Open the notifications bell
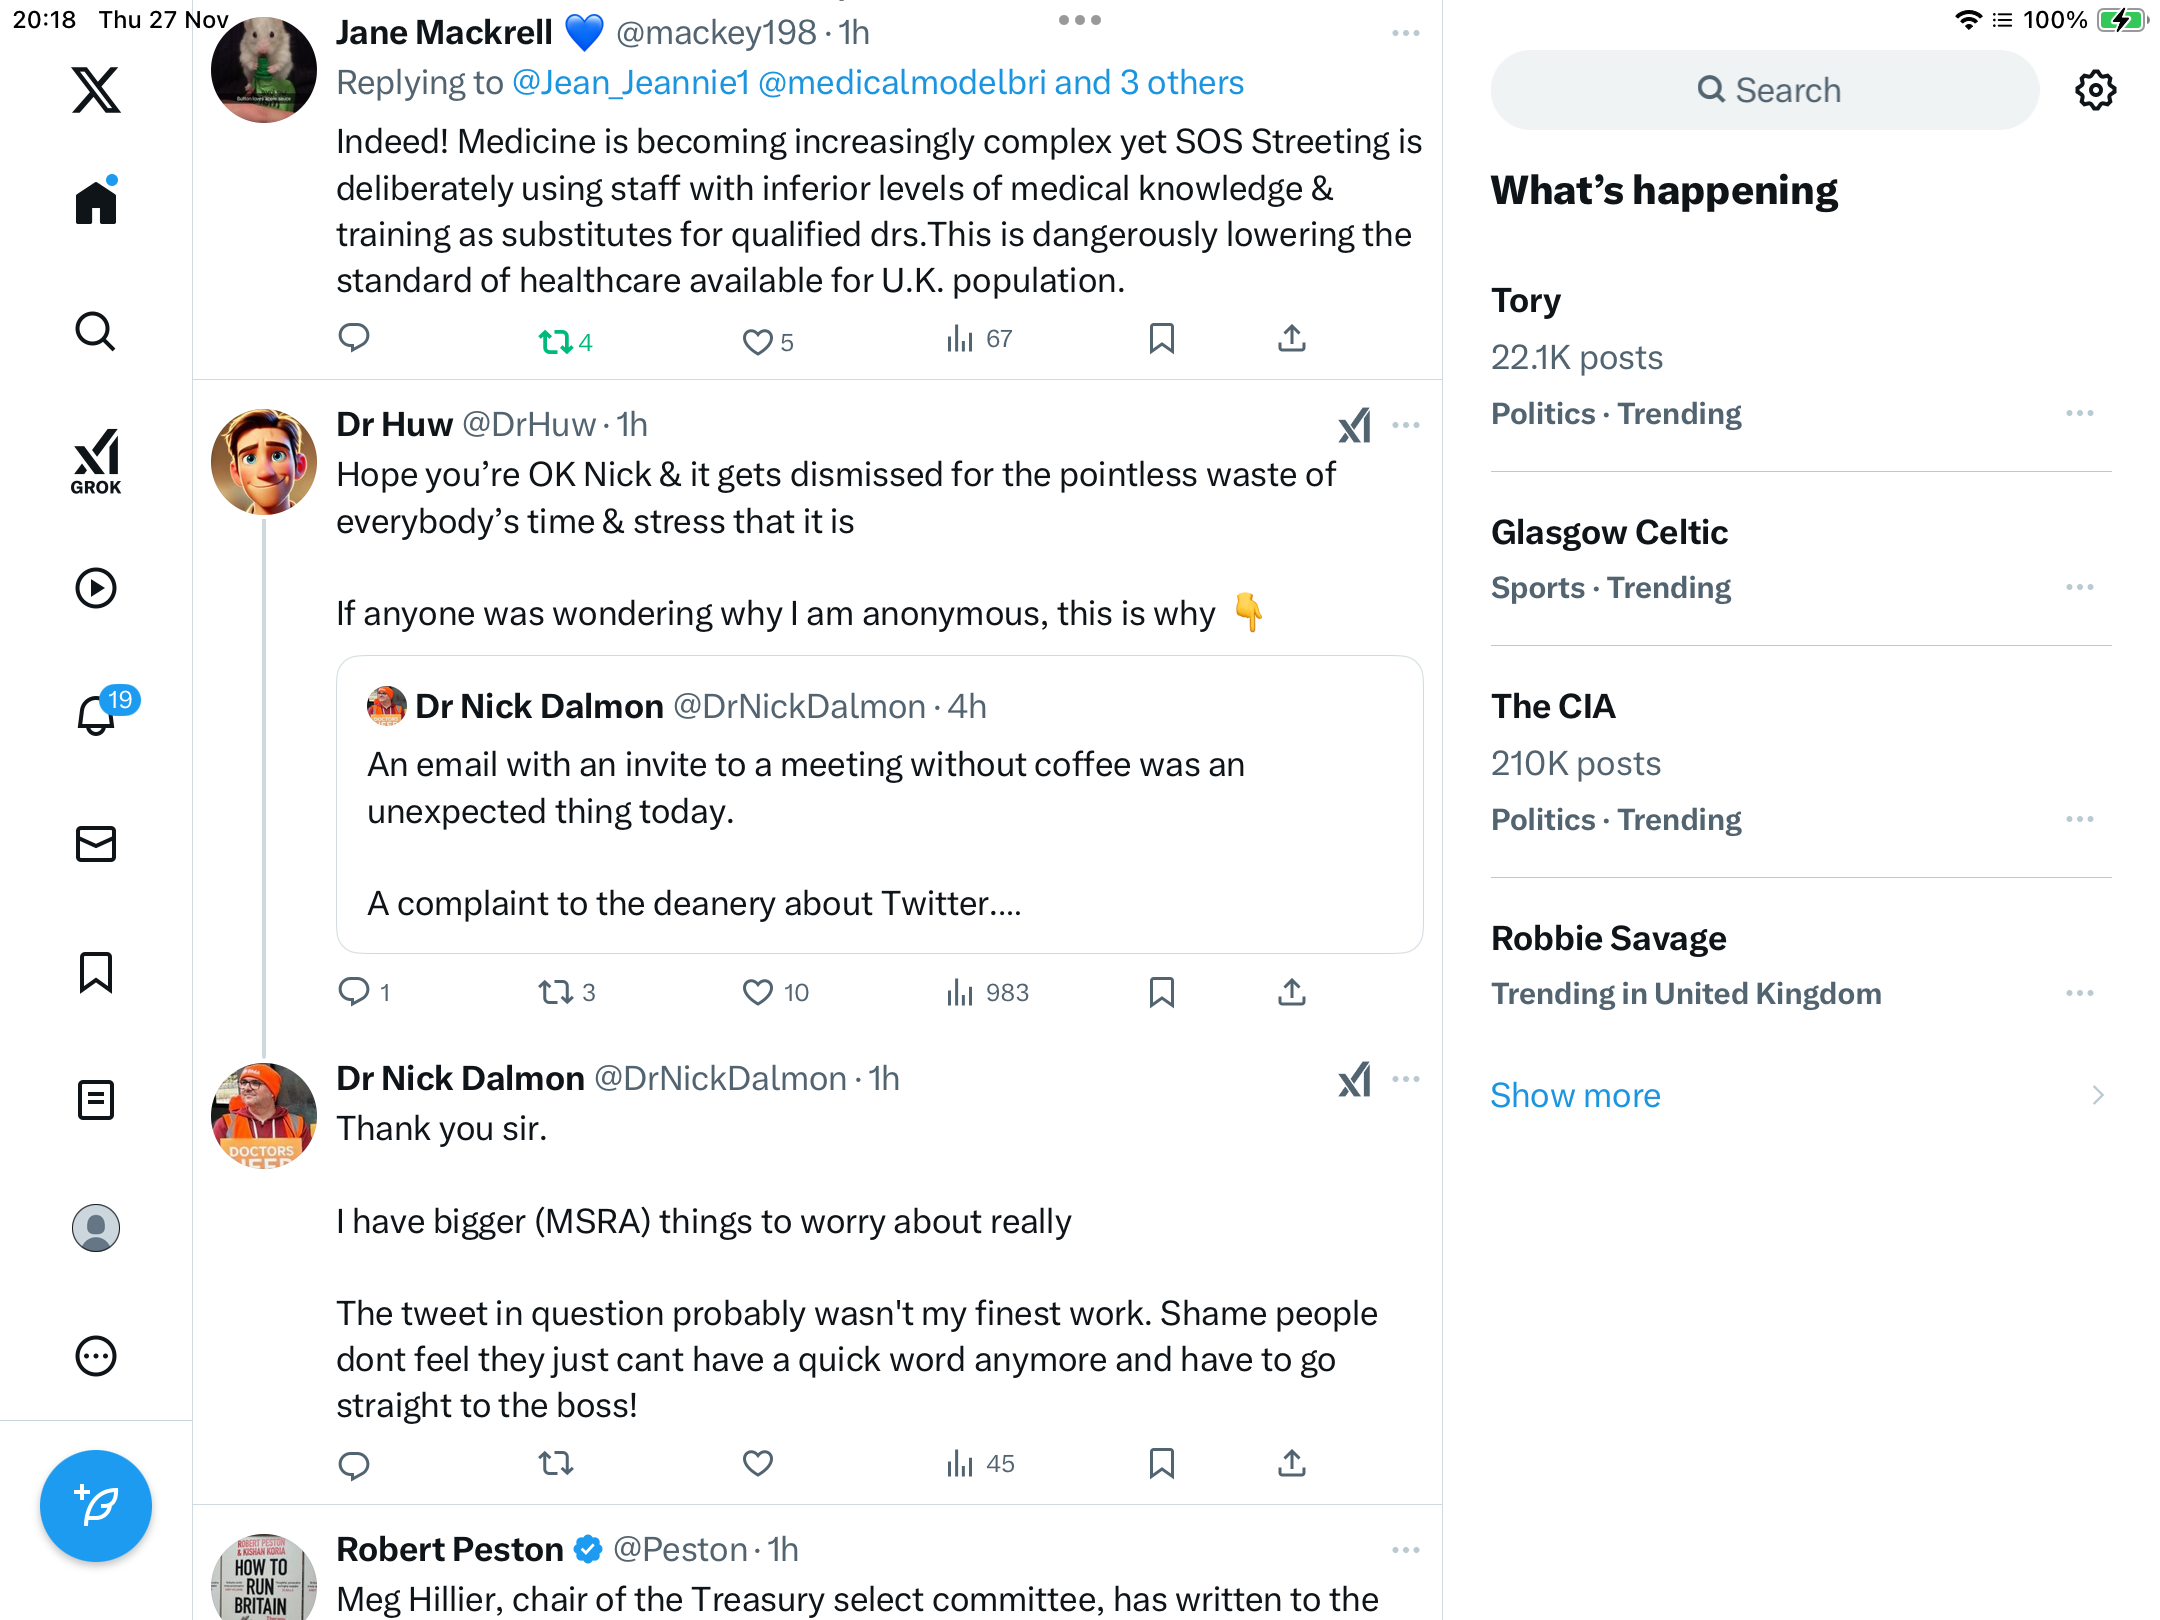 tap(96, 715)
